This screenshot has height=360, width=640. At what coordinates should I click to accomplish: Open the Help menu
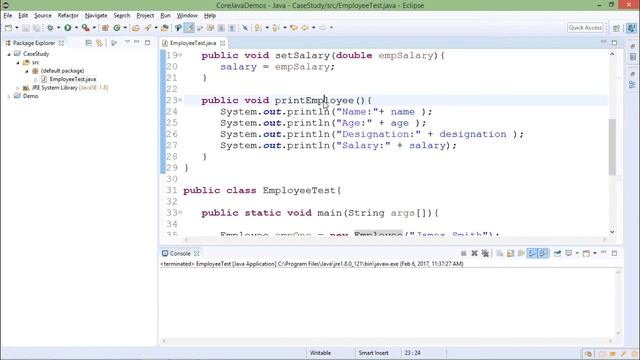pos(209,16)
